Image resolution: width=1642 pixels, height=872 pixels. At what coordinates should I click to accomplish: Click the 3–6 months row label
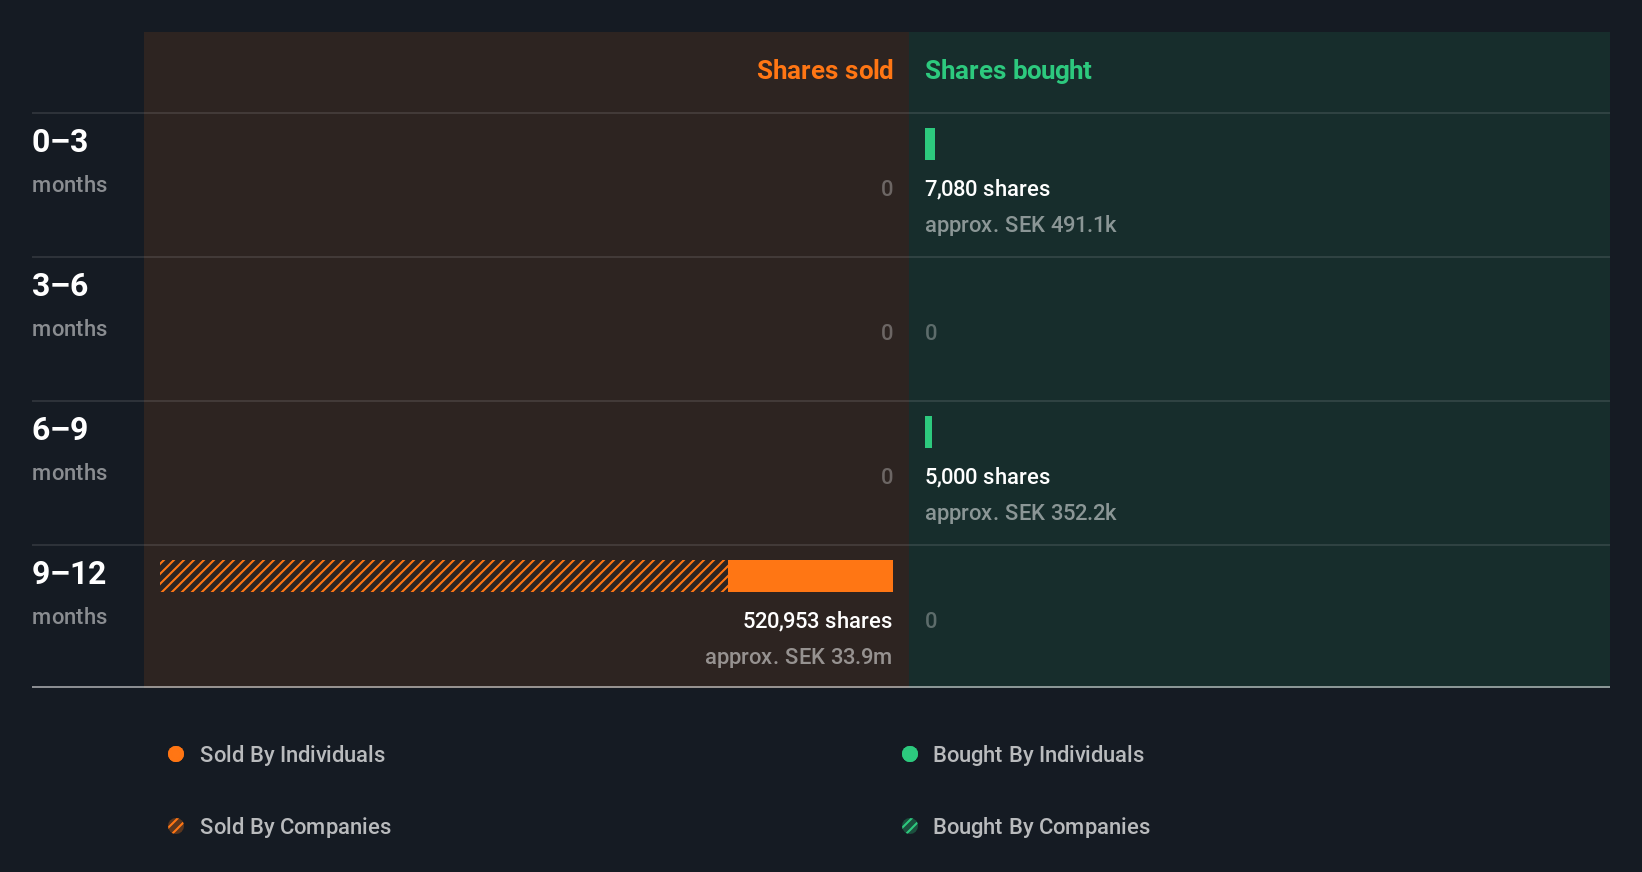69,304
